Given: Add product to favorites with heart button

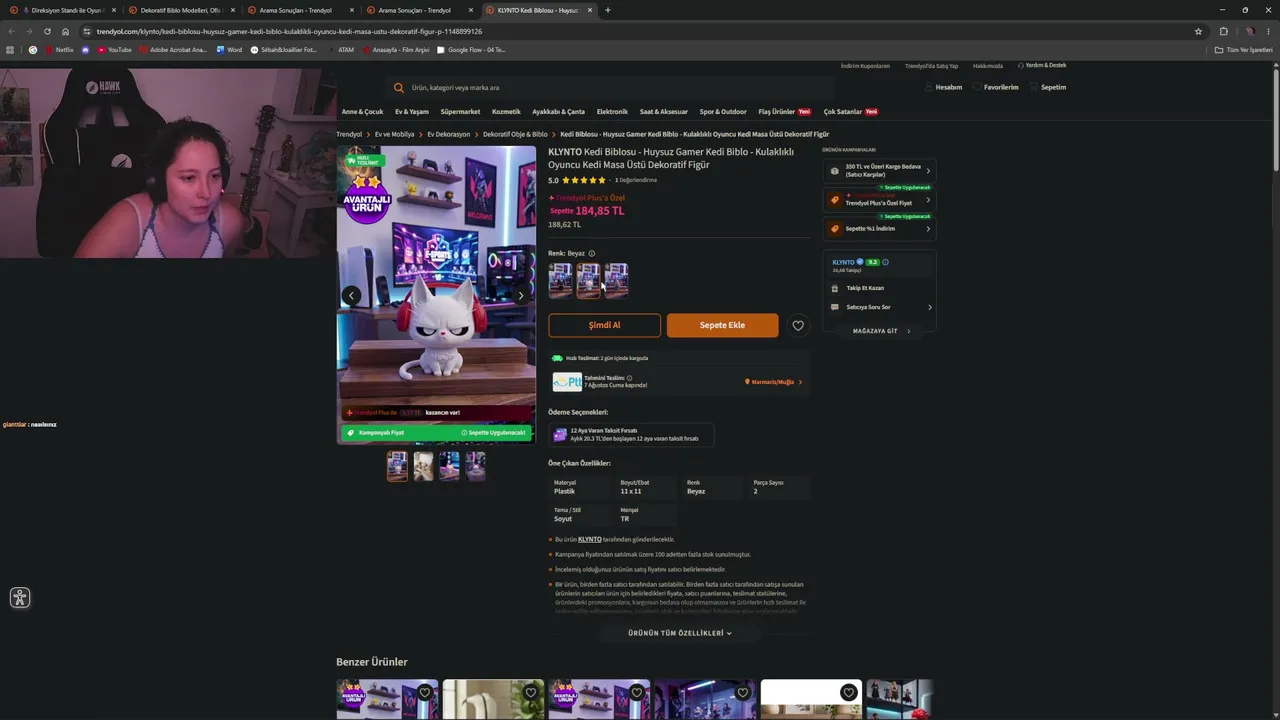Looking at the screenshot, I should (798, 325).
